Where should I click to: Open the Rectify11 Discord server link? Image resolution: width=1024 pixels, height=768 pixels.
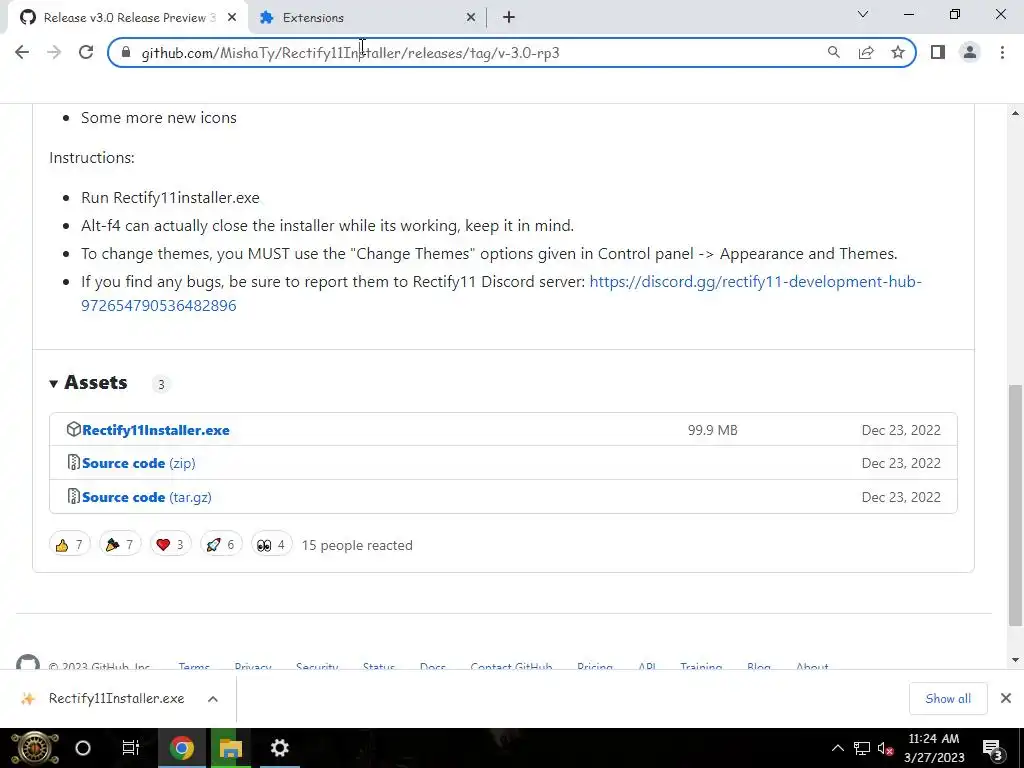pyautogui.click(x=501, y=293)
